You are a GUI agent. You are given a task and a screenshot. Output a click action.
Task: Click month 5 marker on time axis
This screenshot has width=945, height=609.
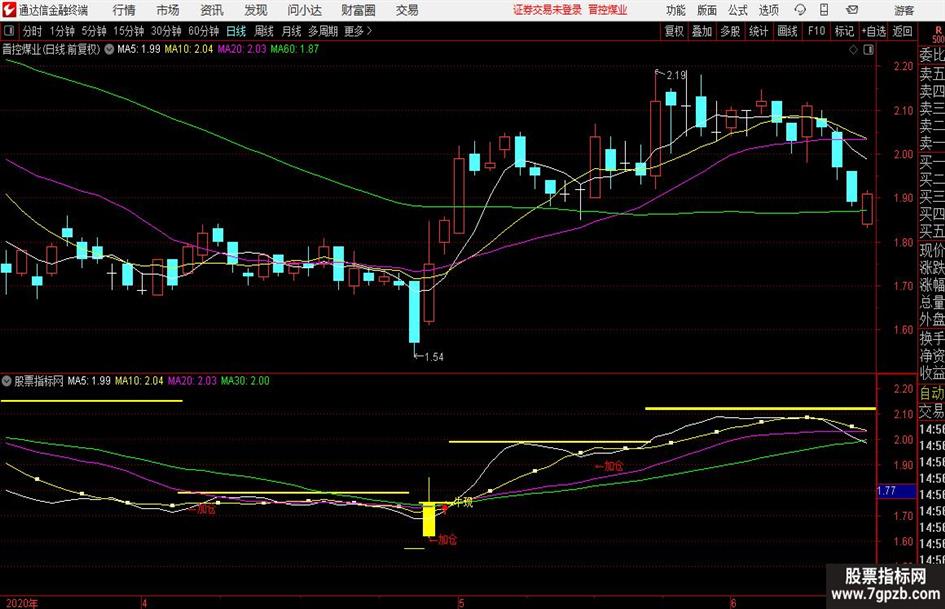tap(461, 603)
